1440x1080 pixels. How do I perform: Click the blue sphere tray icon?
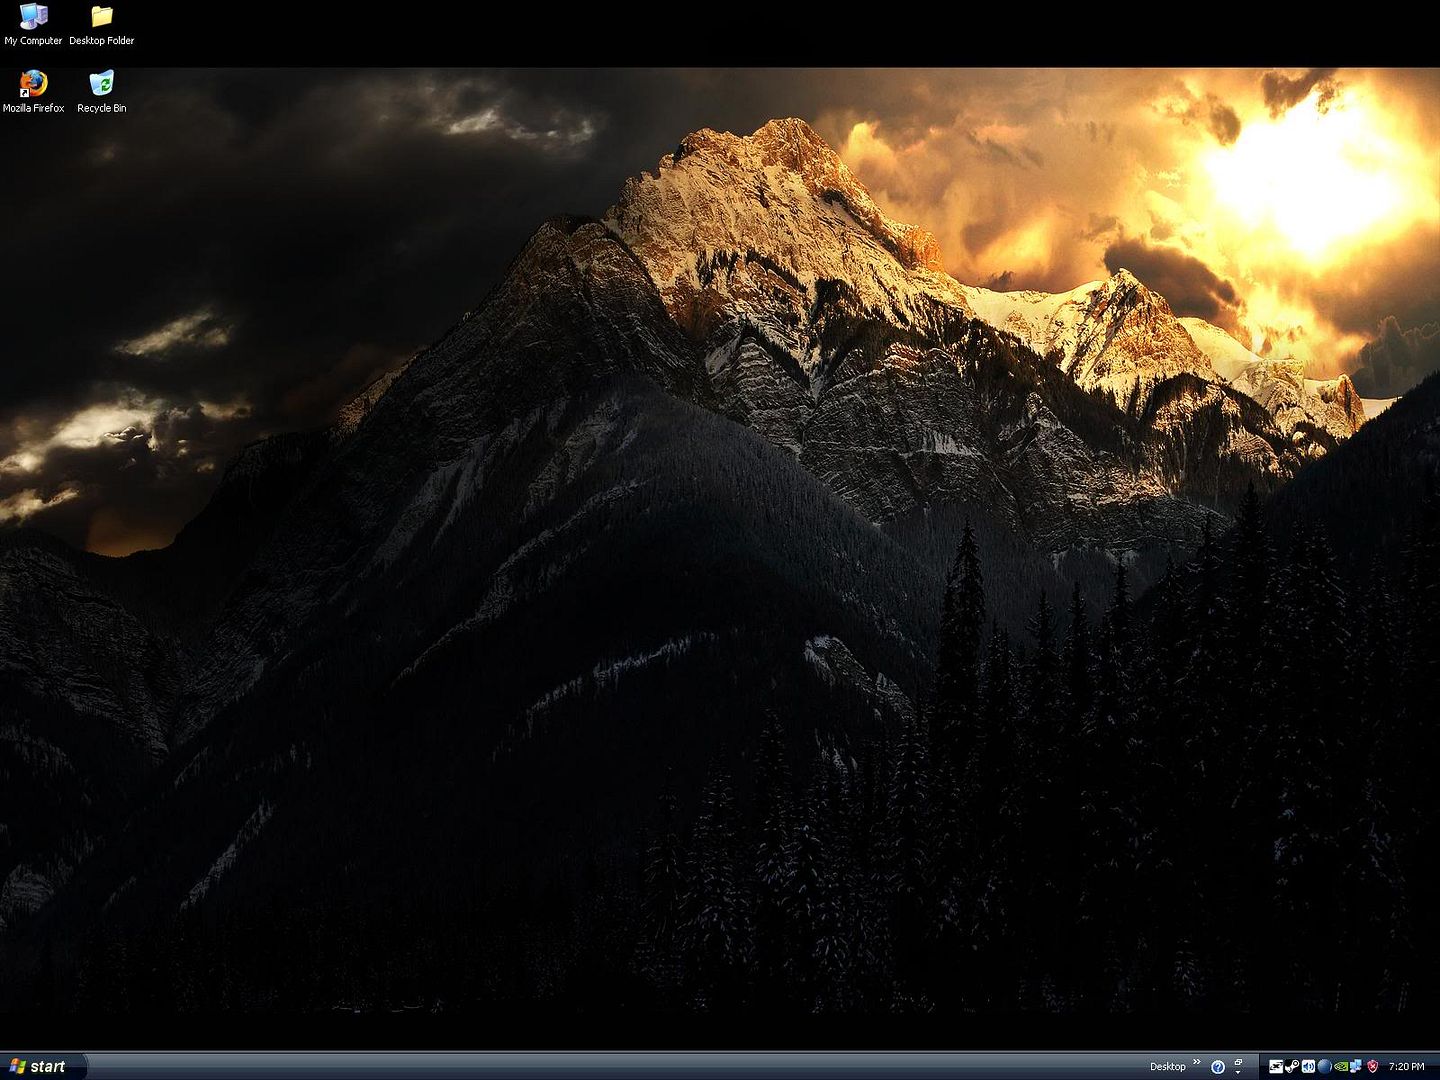(x=1324, y=1066)
